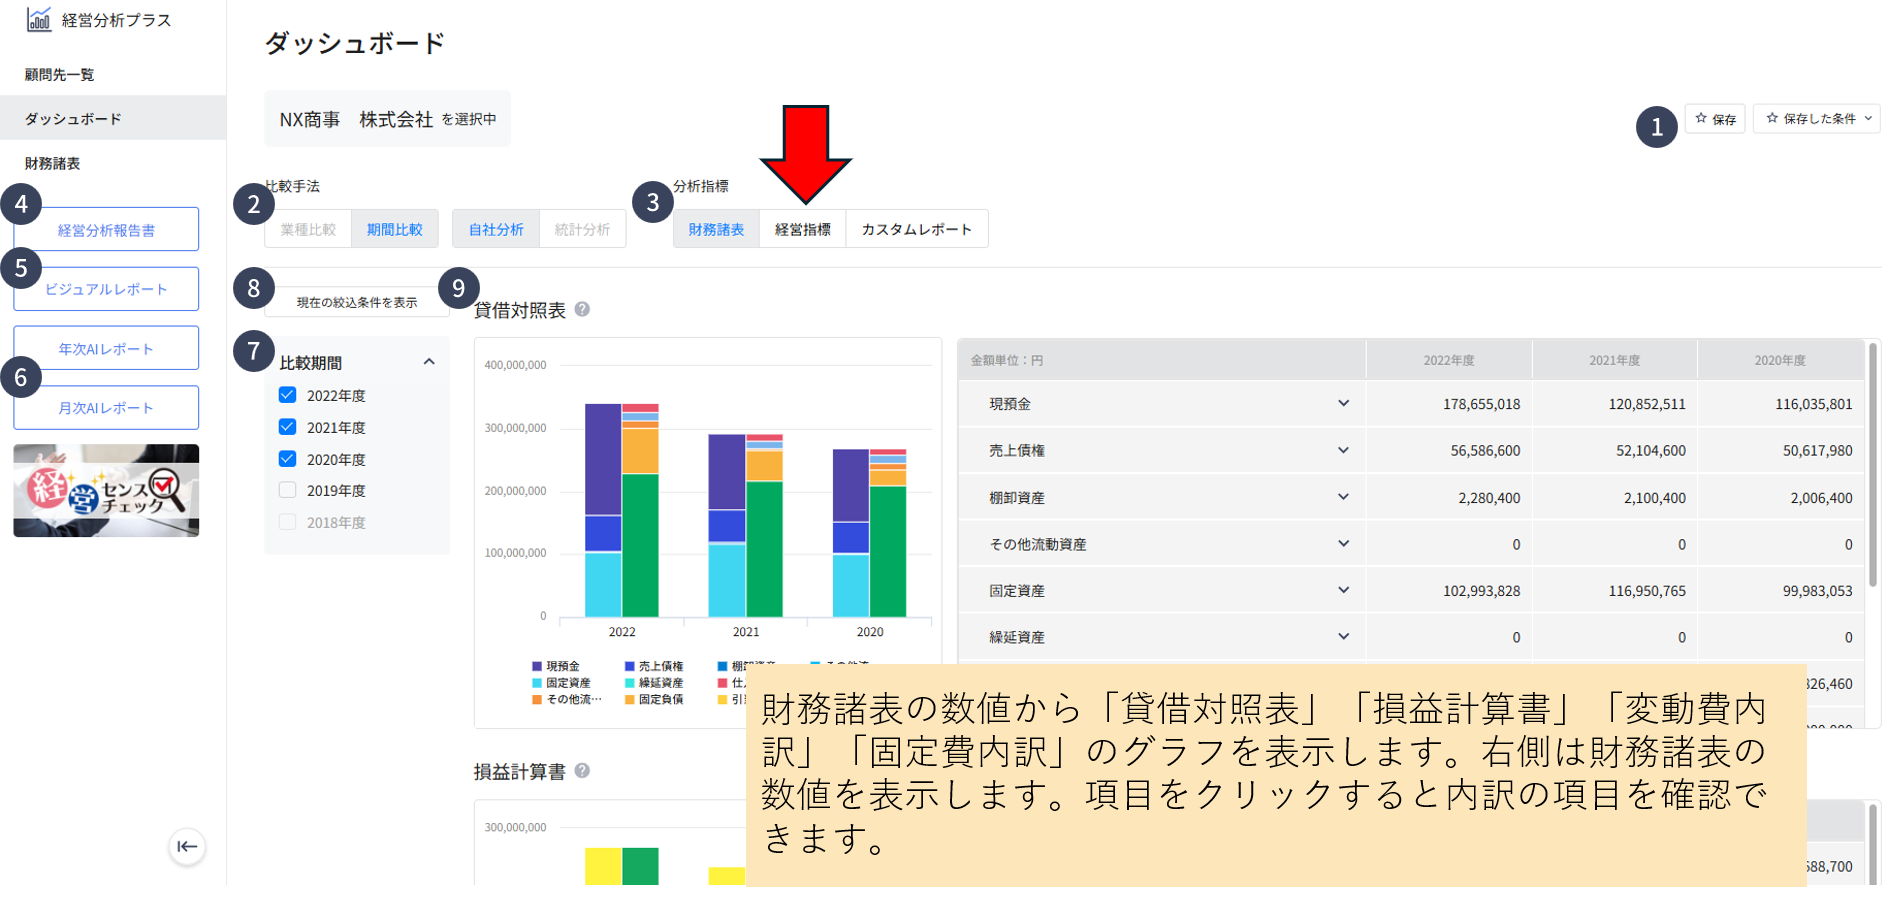Switch to the 経営指標 tab

point(802,229)
